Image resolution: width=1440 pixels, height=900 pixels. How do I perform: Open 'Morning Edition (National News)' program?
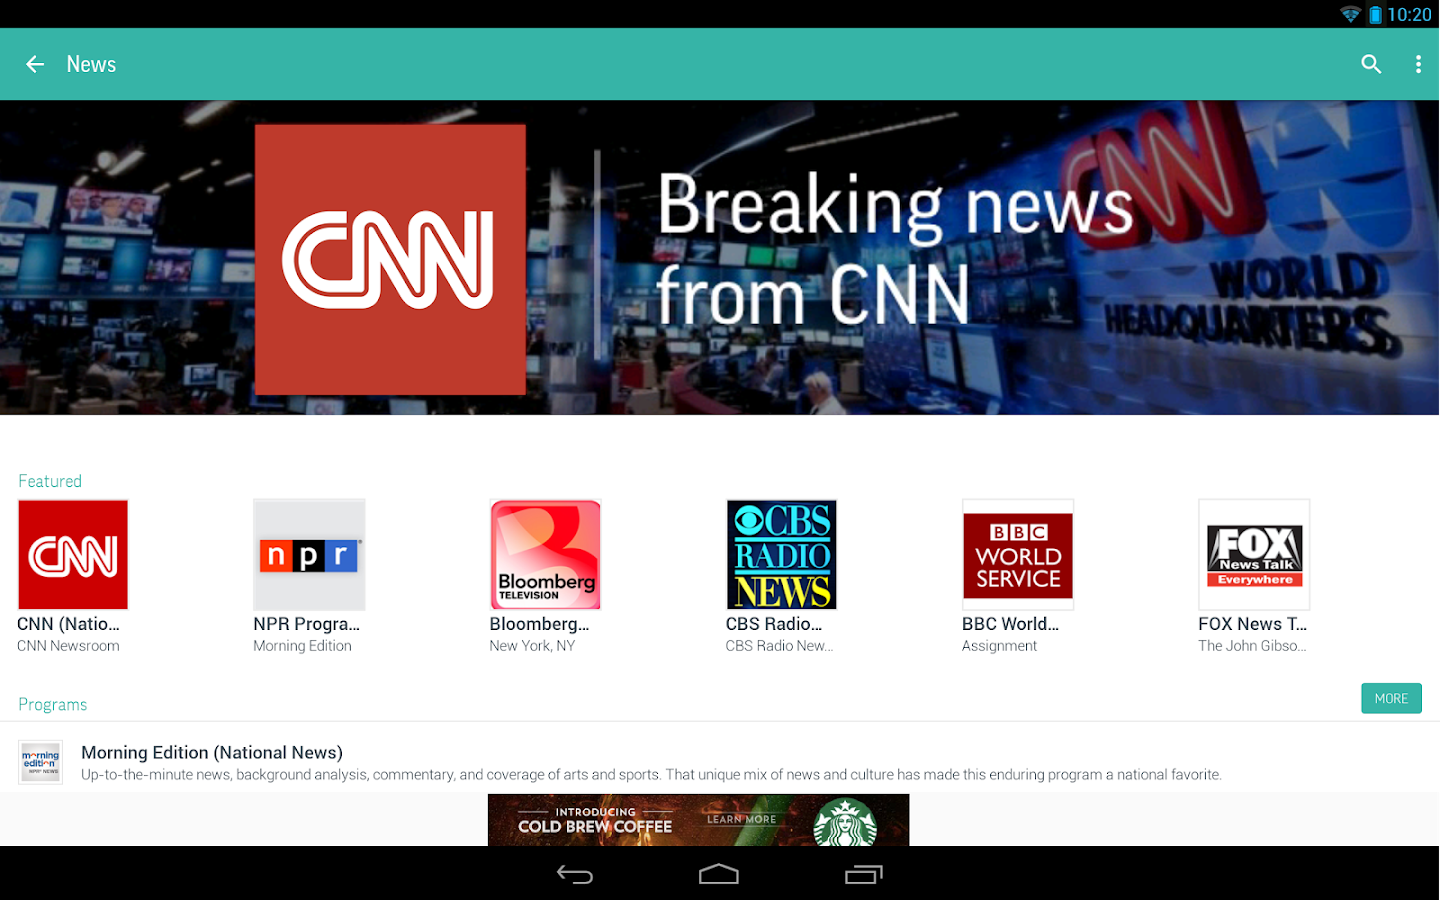click(x=212, y=752)
